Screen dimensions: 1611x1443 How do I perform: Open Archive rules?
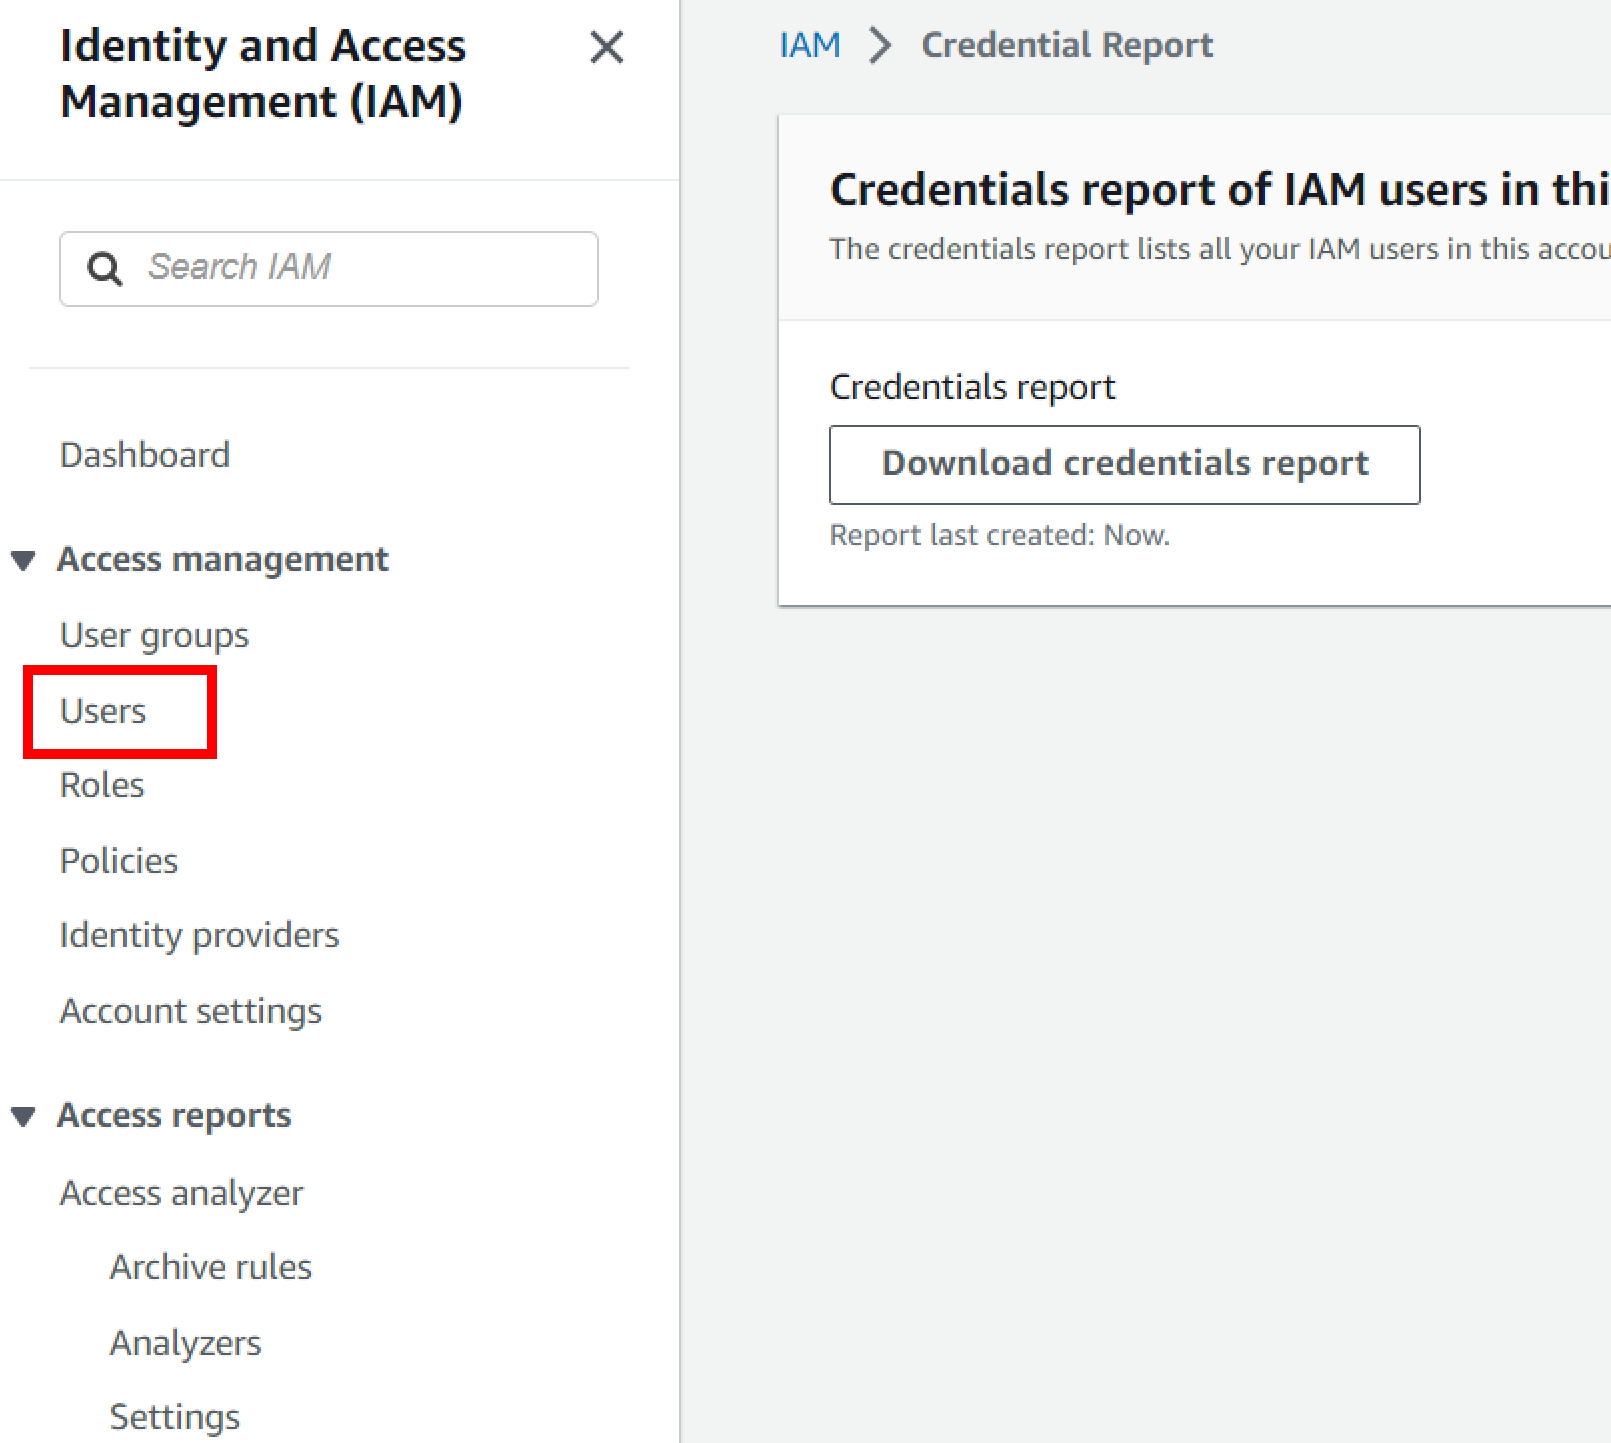(211, 1267)
